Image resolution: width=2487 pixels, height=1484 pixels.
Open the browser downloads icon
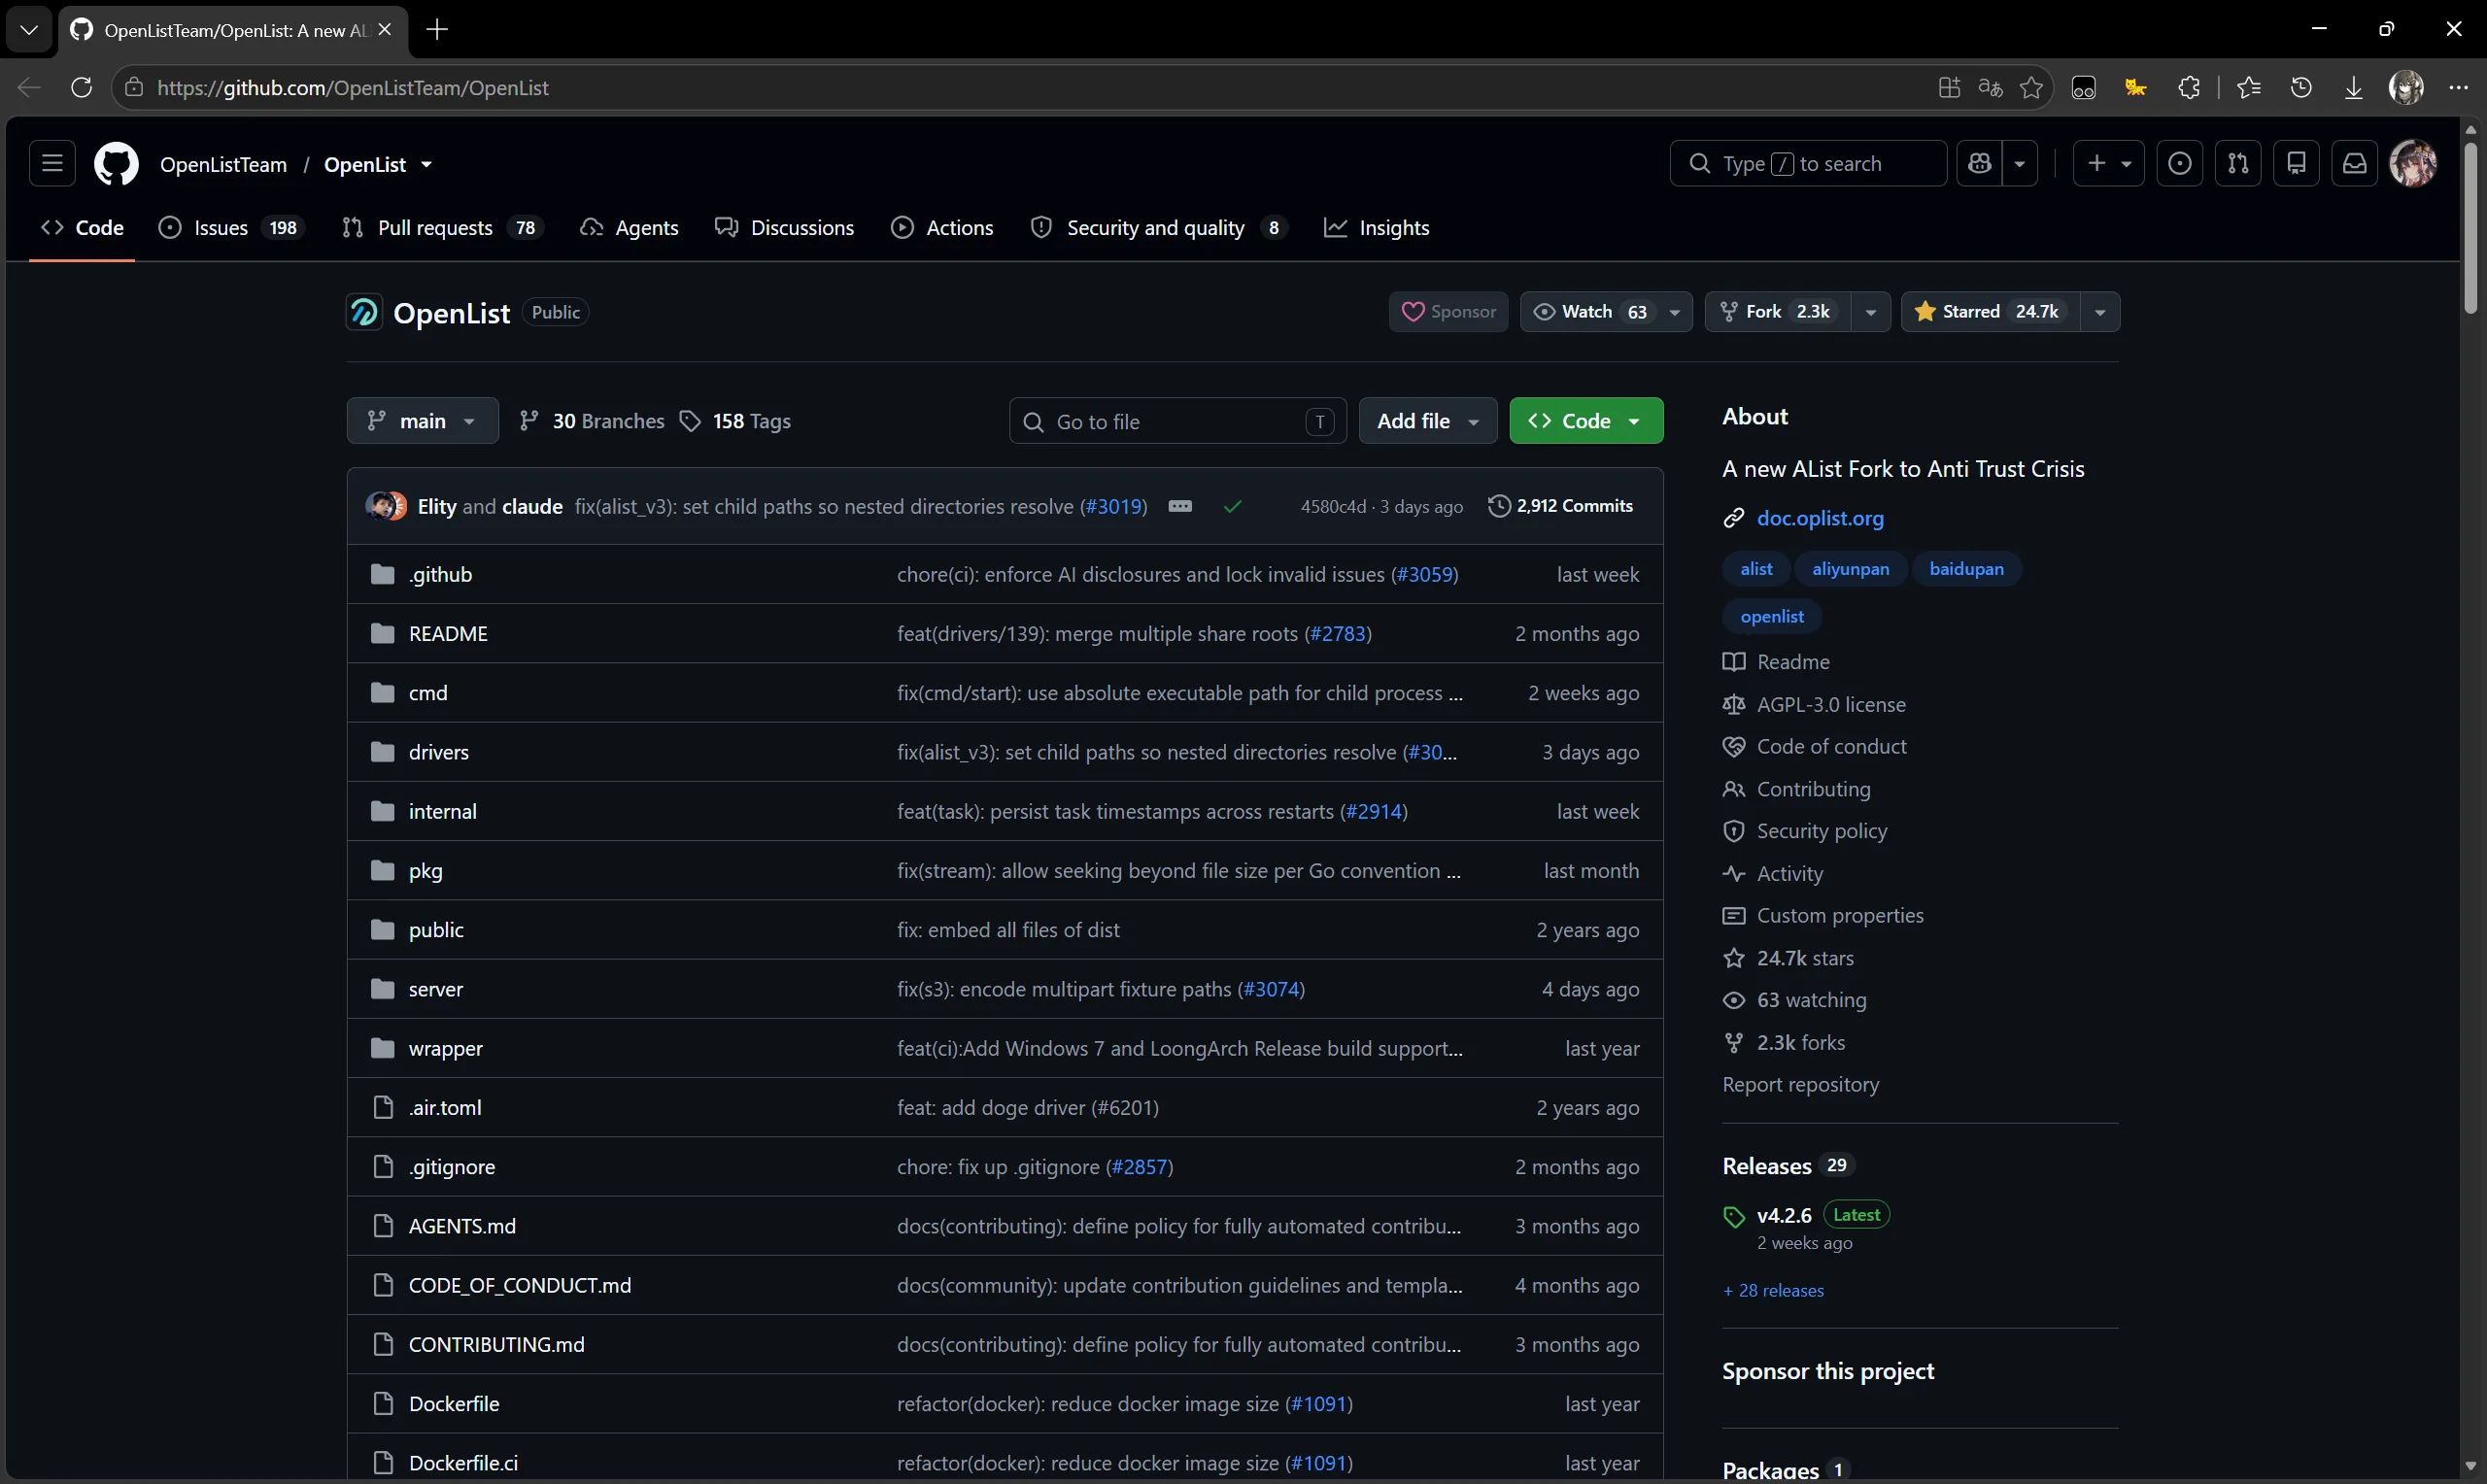pyautogui.click(x=2353, y=88)
